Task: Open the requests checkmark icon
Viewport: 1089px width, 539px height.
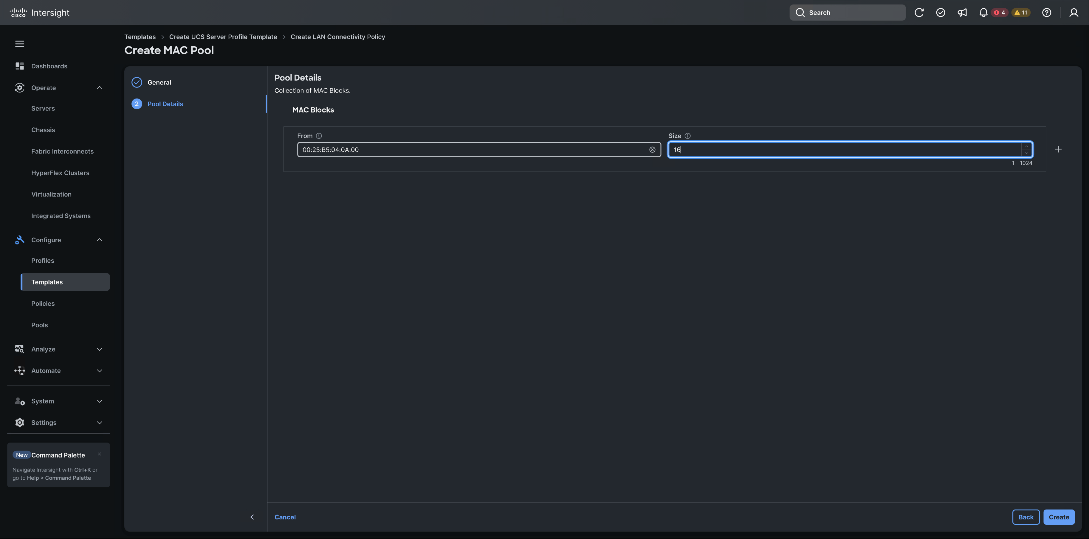Action: [x=940, y=13]
